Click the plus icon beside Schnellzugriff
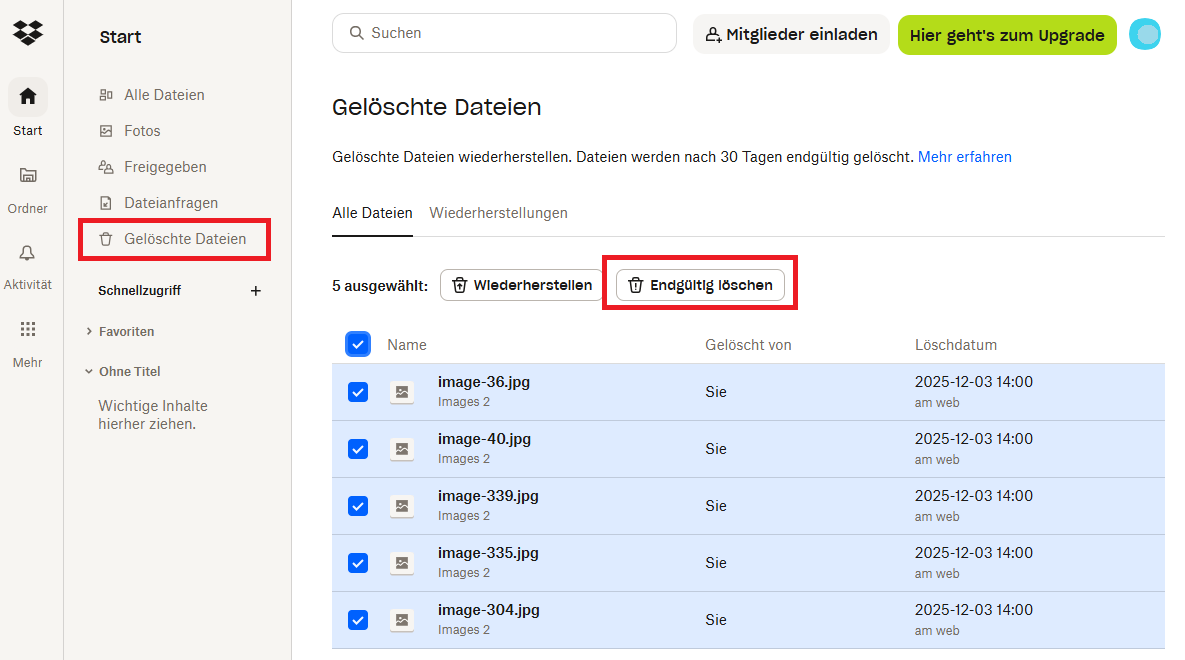Viewport: 1185px width, 660px height. (x=255, y=291)
